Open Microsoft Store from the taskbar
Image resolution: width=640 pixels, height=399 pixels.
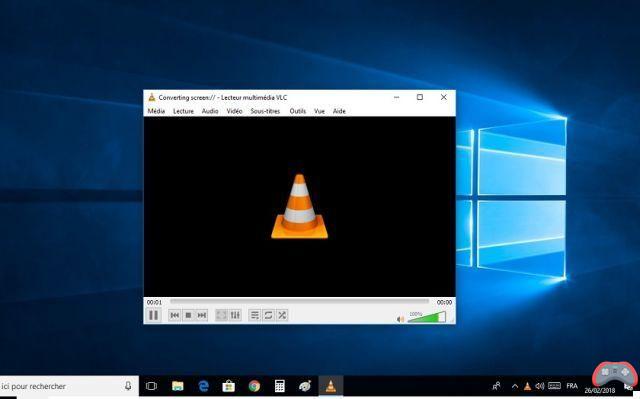(229, 386)
